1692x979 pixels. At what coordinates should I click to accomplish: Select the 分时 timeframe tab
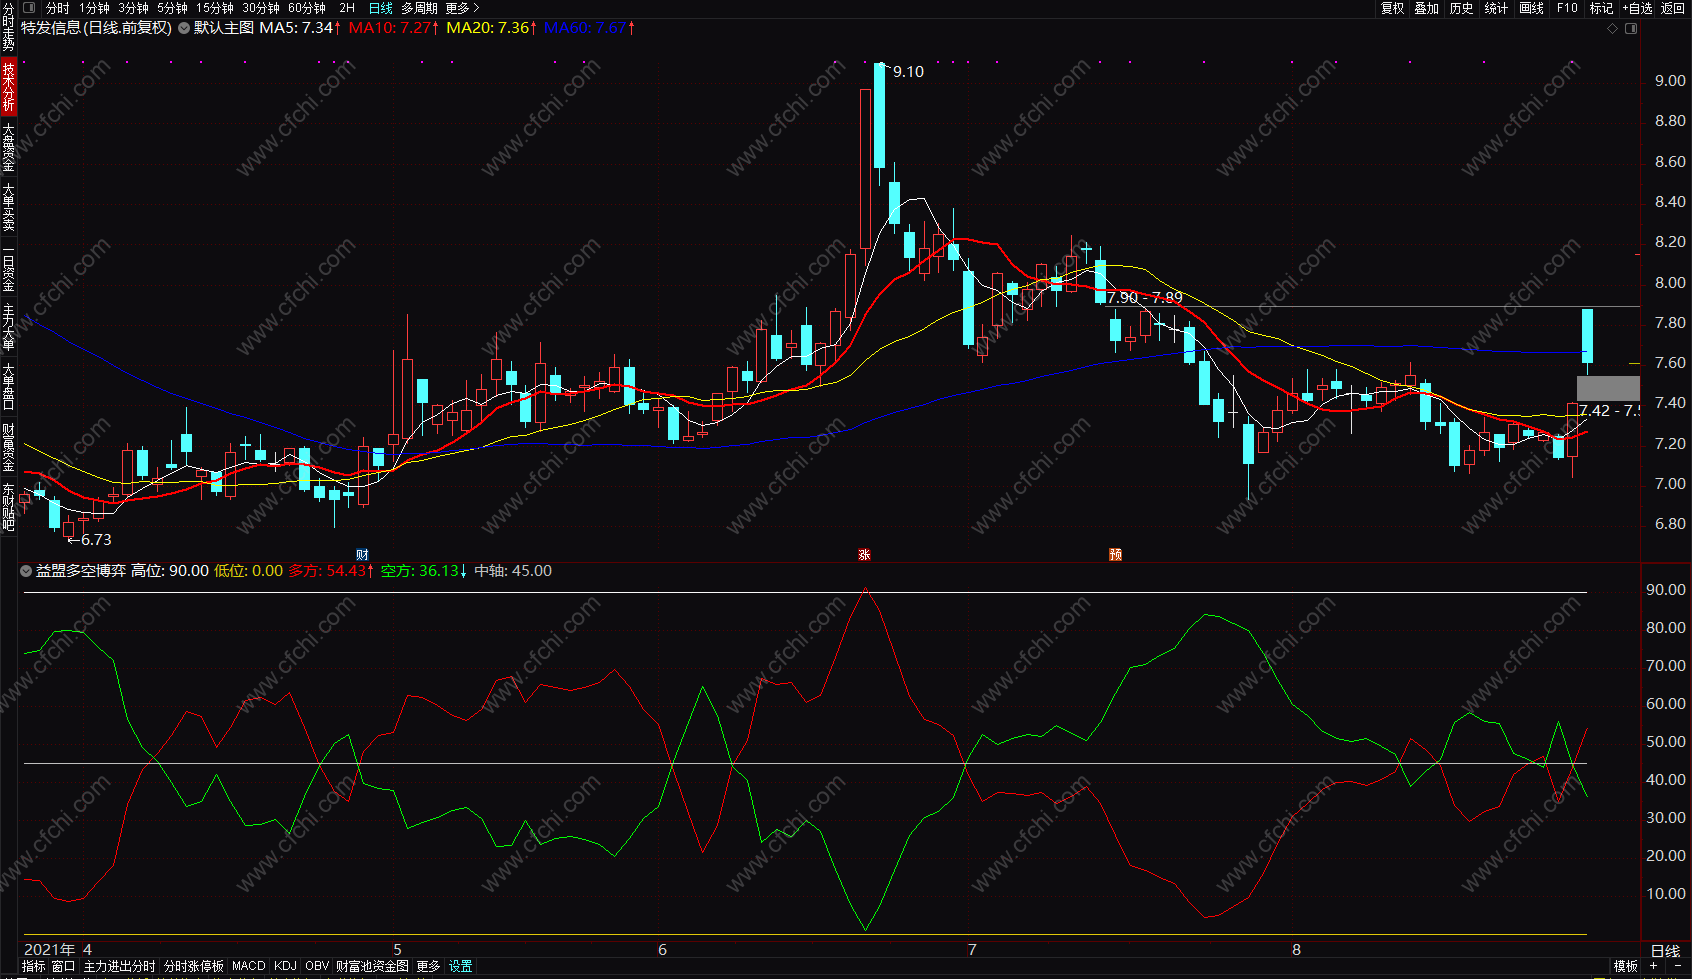pos(58,8)
